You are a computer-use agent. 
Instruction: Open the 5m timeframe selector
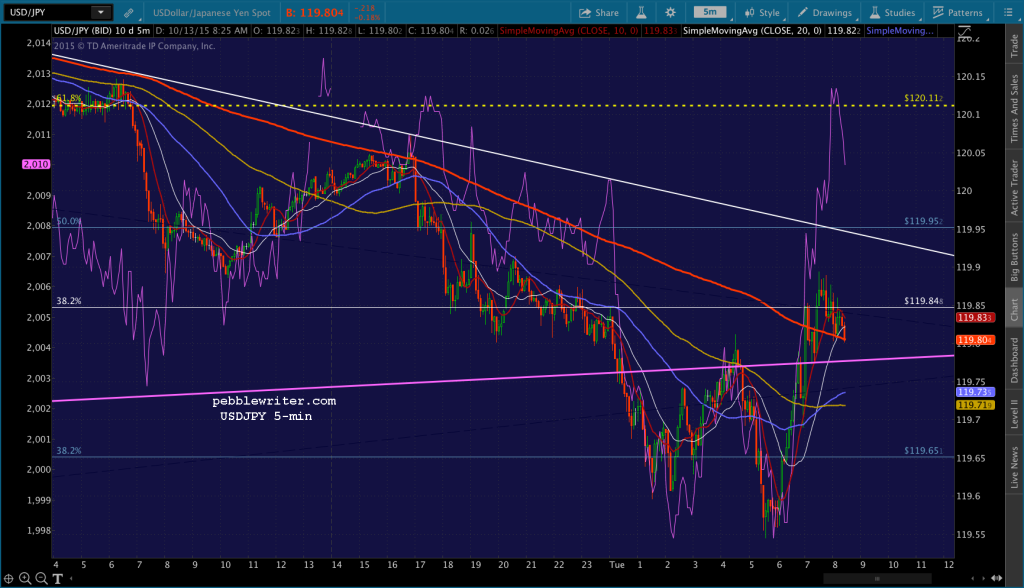pyautogui.click(x=710, y=12)
